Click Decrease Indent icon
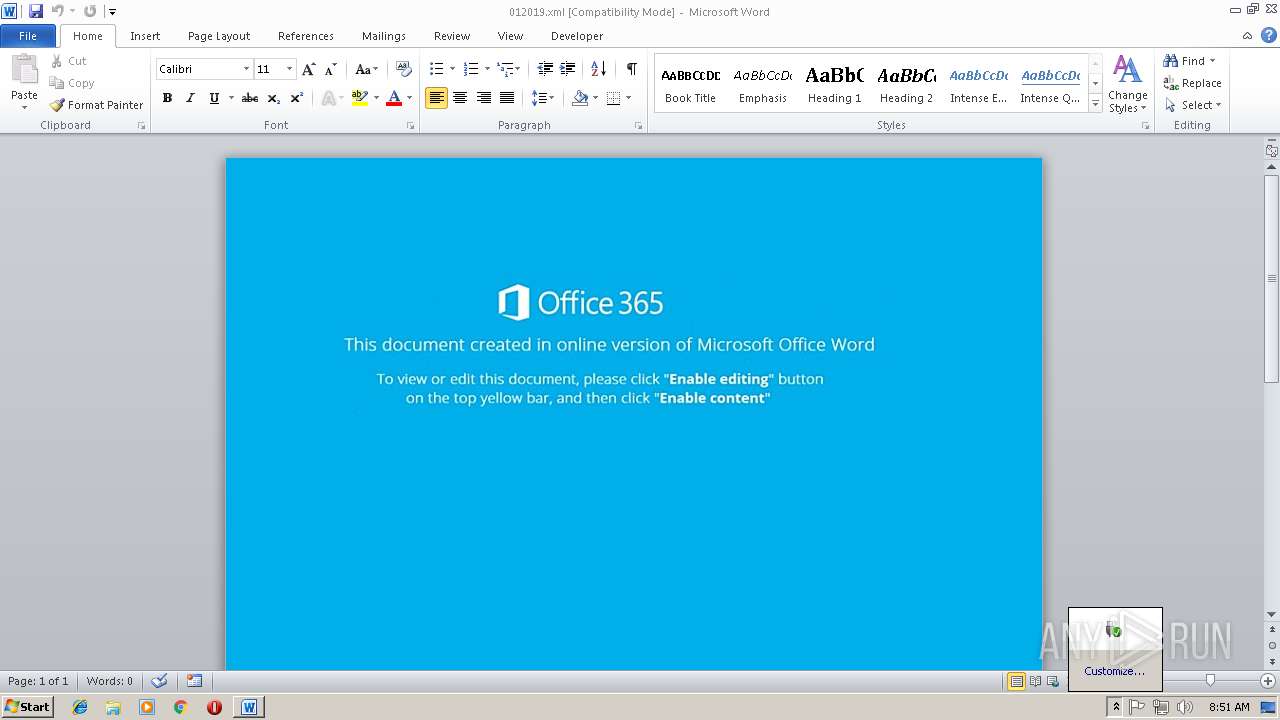1280x720 pixels. (545, 69)
